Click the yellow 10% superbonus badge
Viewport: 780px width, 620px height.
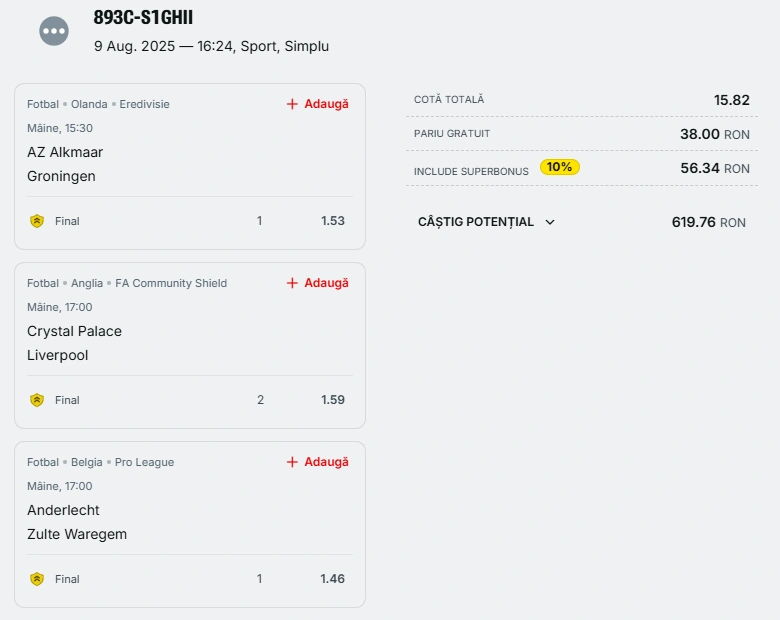click(x=560, y=167)
